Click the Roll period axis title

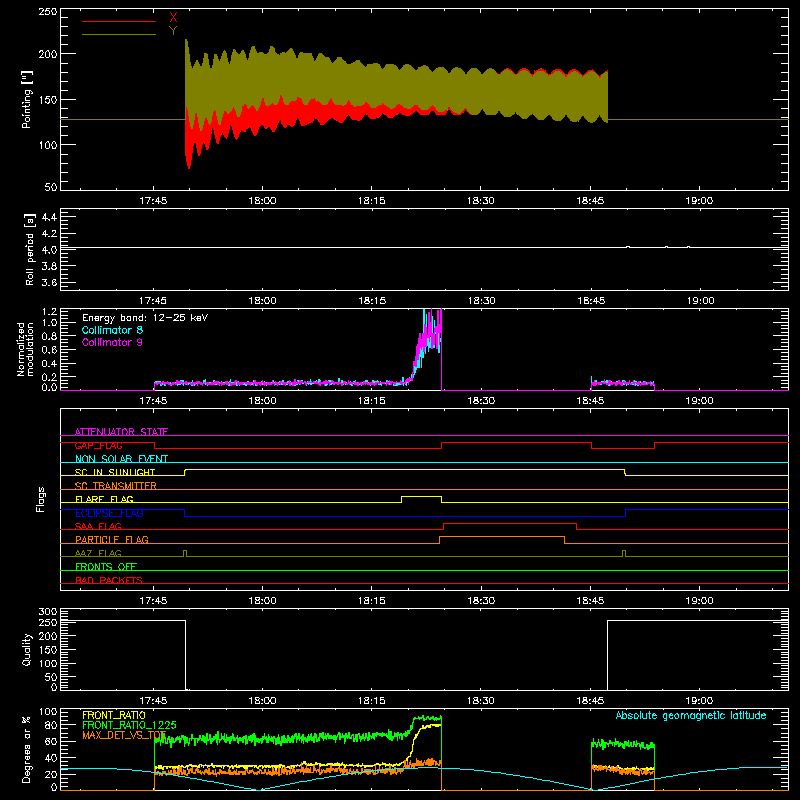(30, 249)
